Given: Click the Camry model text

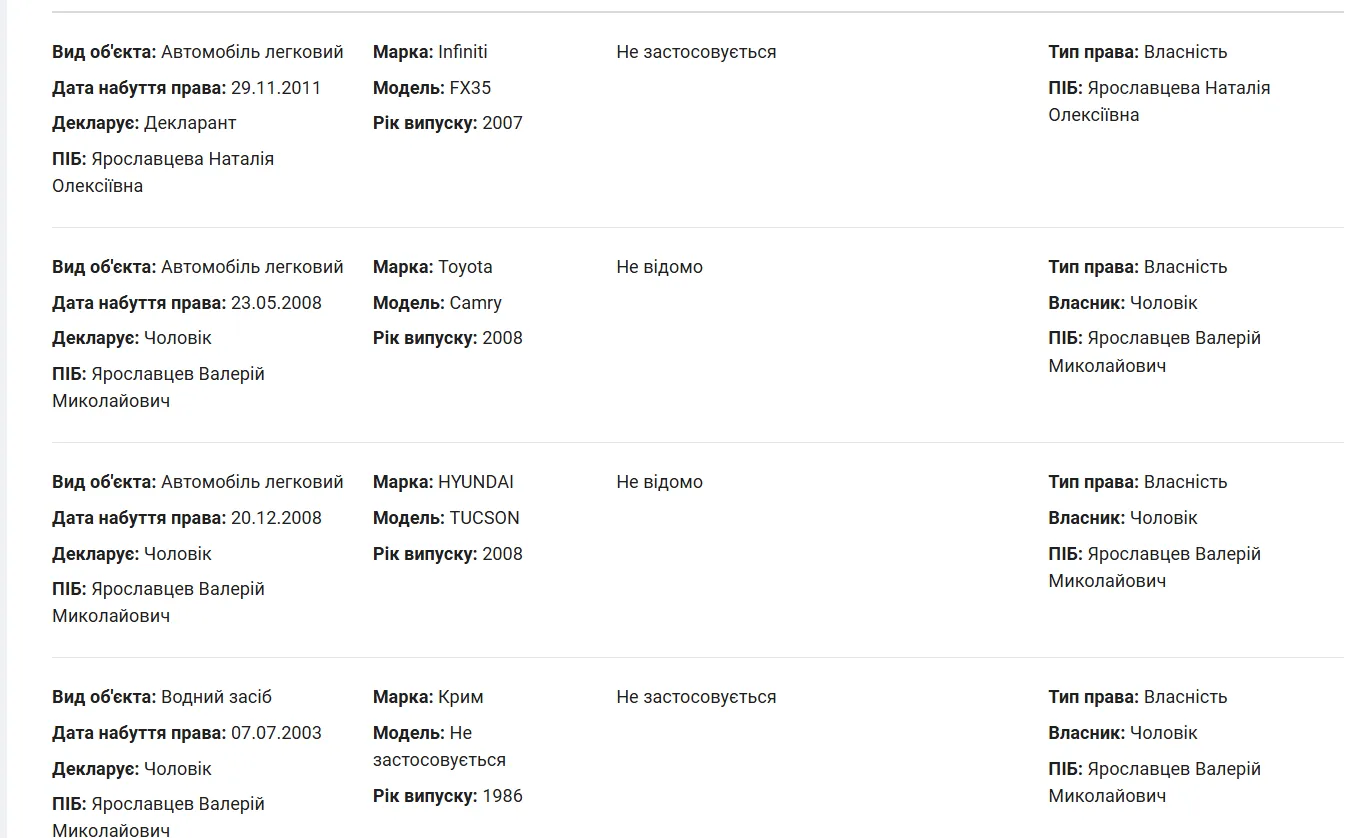Looking at the screenshot, I should point(476,303).
